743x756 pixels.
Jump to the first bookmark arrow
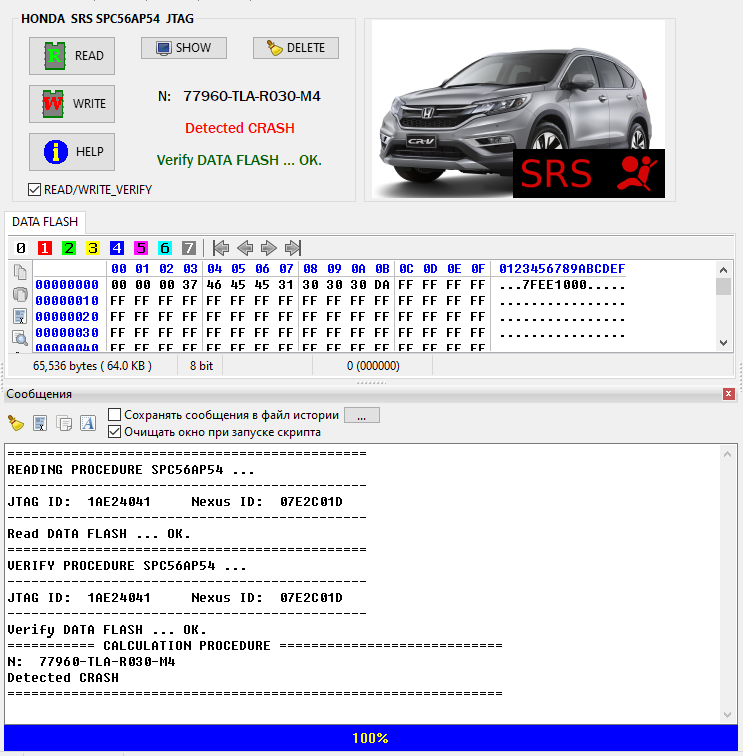[221, 248]
